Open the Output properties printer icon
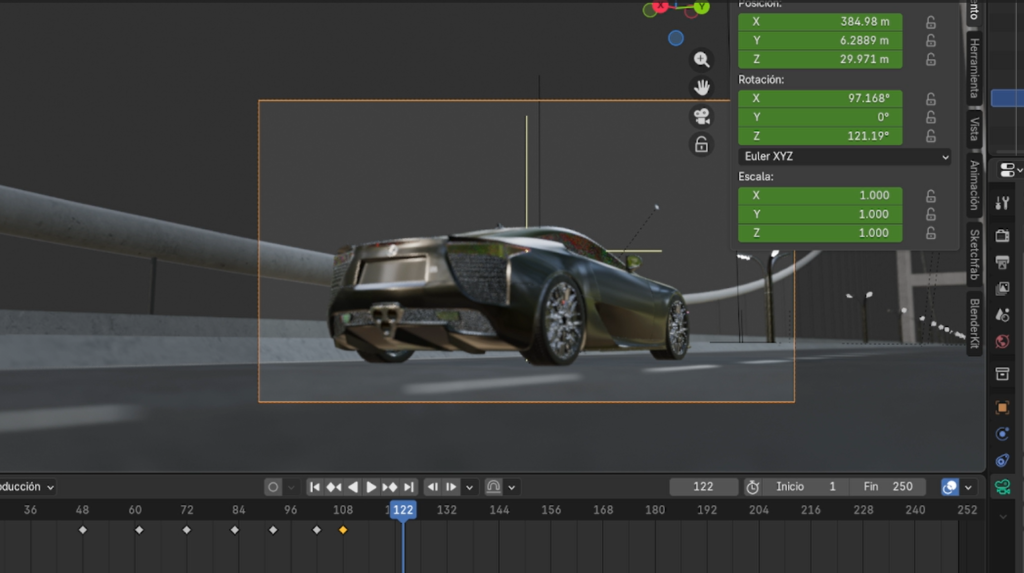1024x573 pixels. pyautogui.click(x=1002, y=262)
